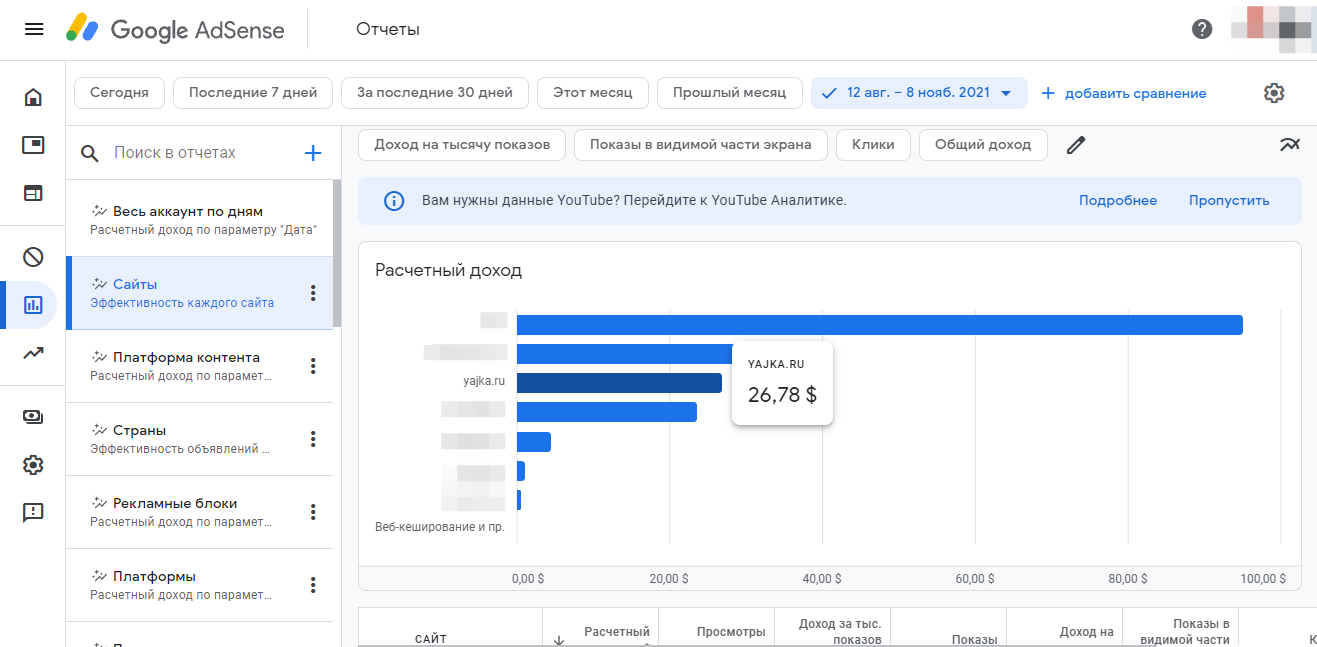Go to the Home sidebar icon
1317x647 pixels.
[33, 97]
